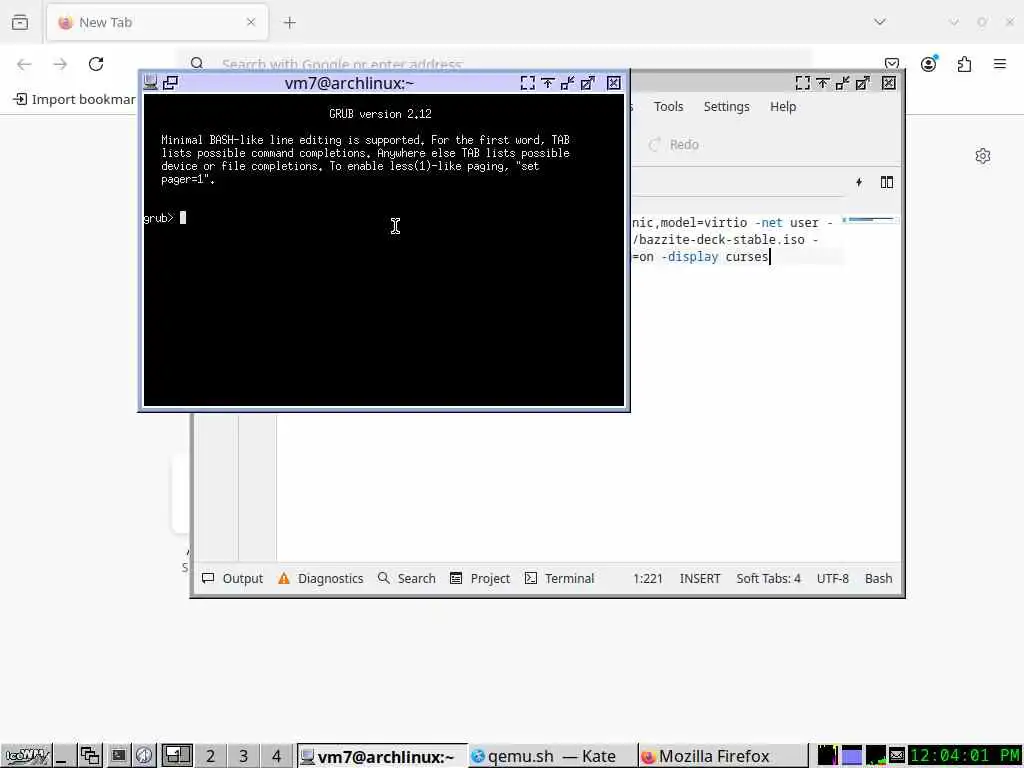The height and width of the screenshot is (768, 1024).
Task: Switch to workspace 1
Action: click(x=177, y=756)
